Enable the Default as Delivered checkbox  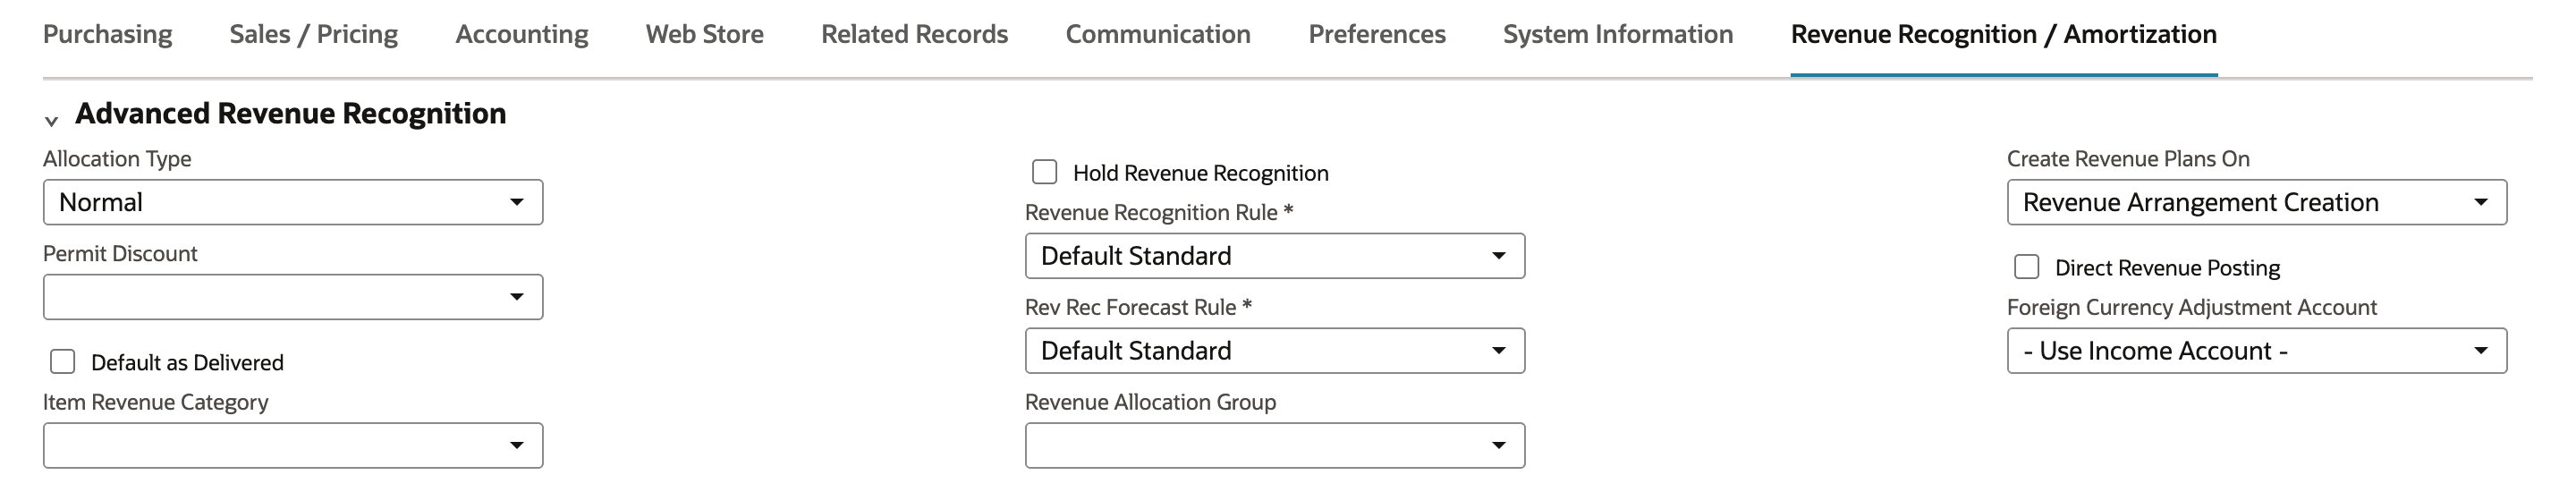click(x=63, y=362)
